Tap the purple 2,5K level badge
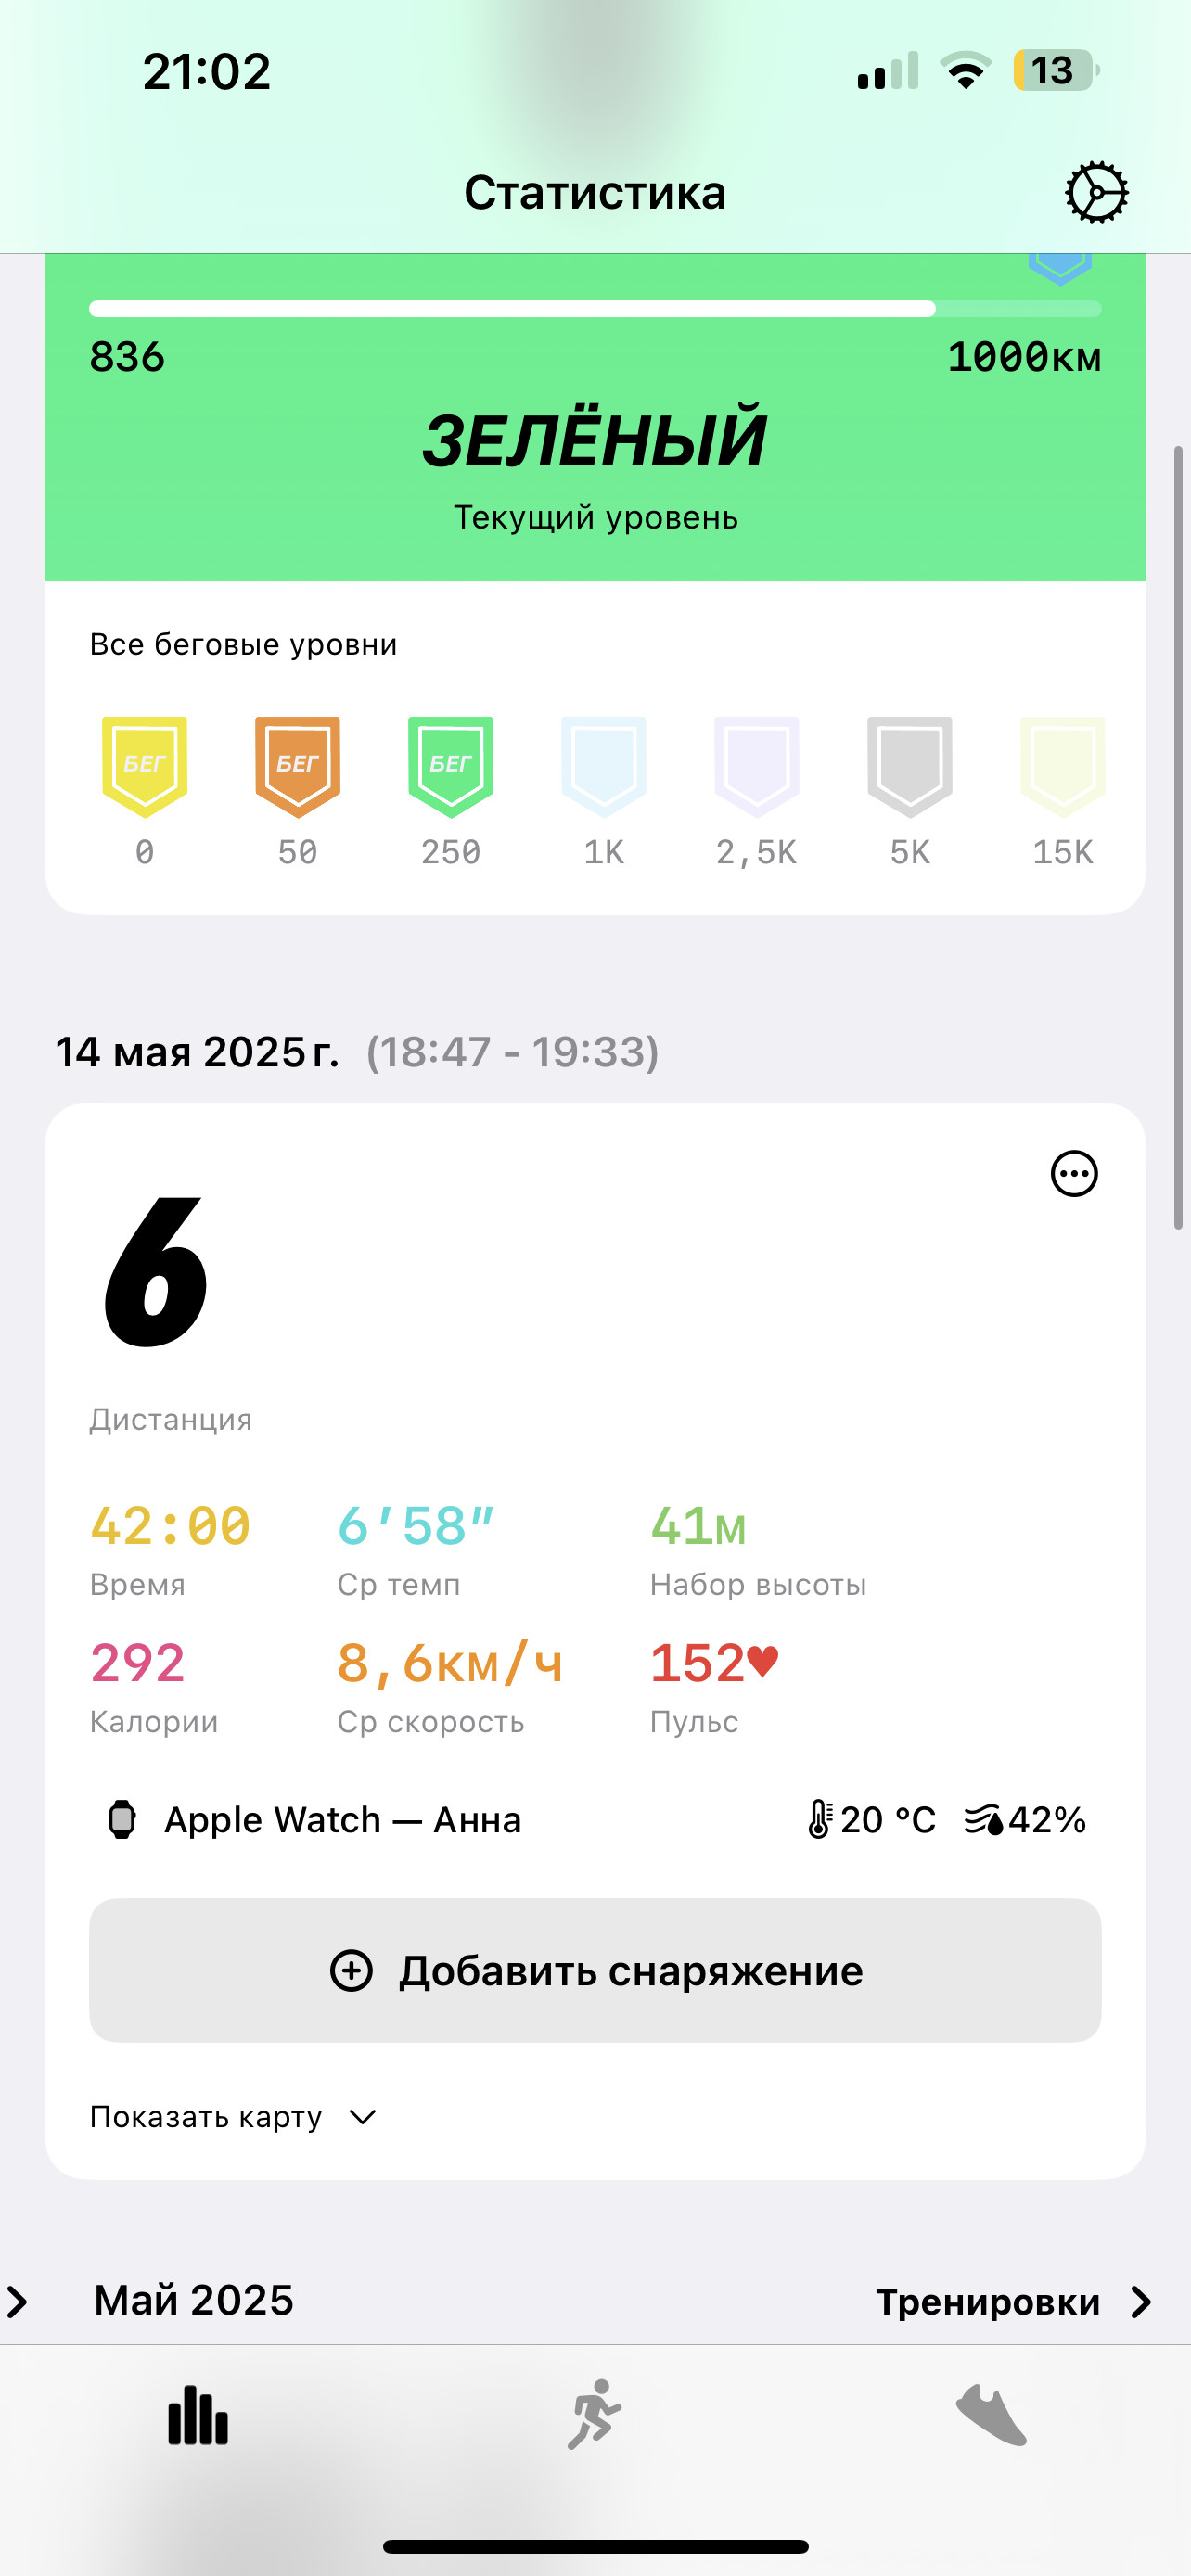Image resolution: width=1191 pixels, height=2576 pixels. [x=757, y=767]
